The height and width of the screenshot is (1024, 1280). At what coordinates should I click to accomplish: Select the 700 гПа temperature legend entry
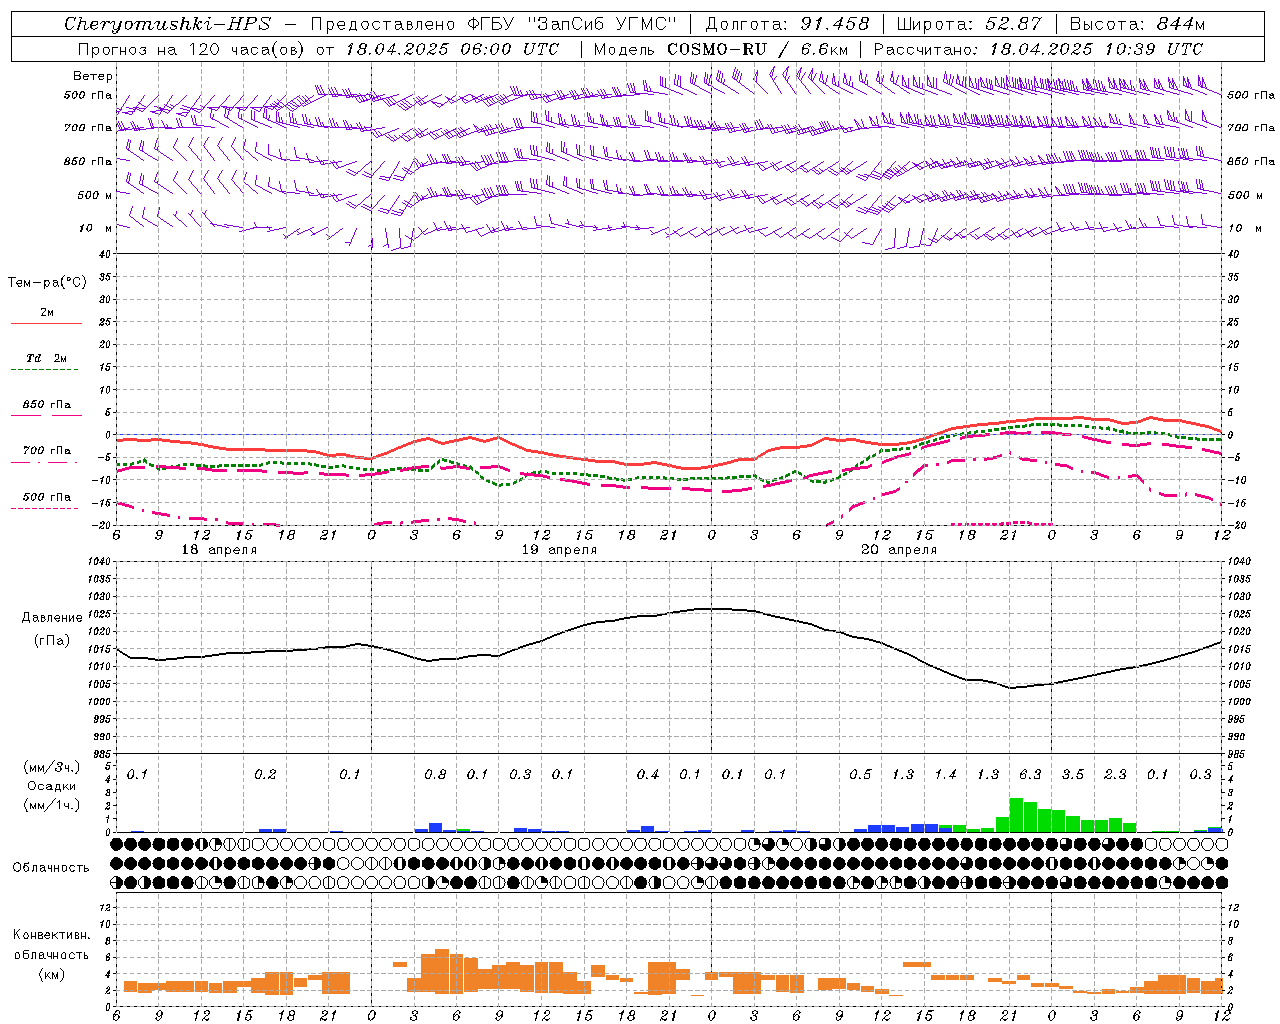(46, 451)
